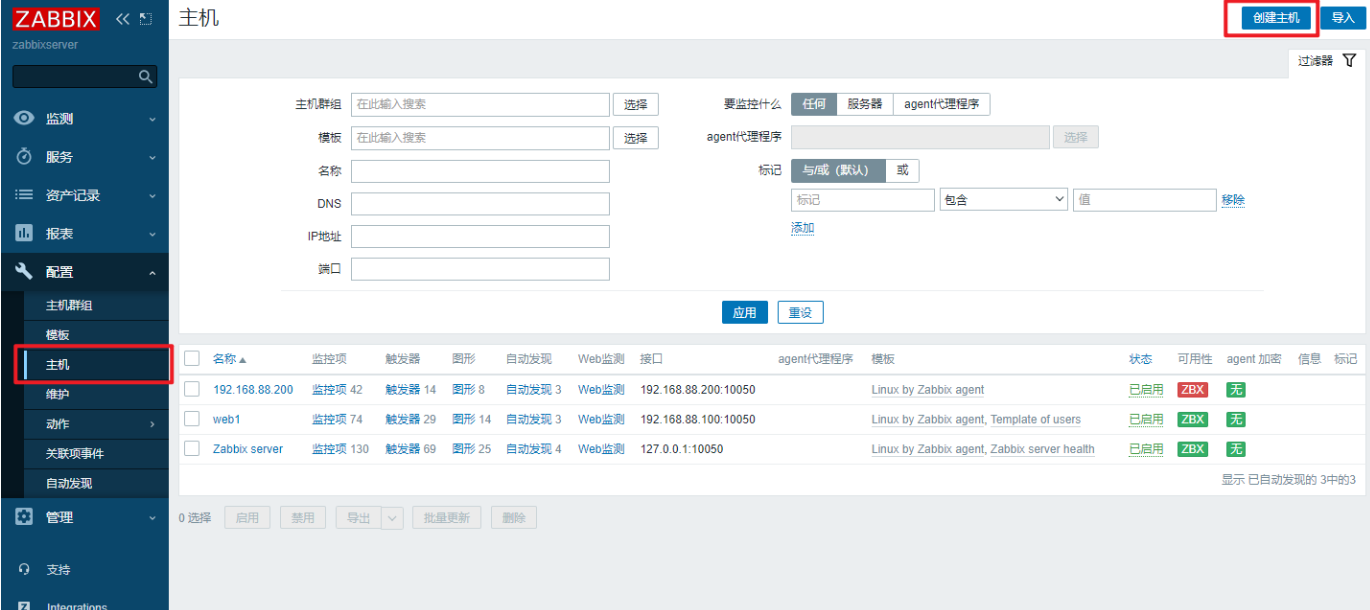Open 触发器 link for Zabbix server
The image size is (1370, 610).
(x=403, y=449)
